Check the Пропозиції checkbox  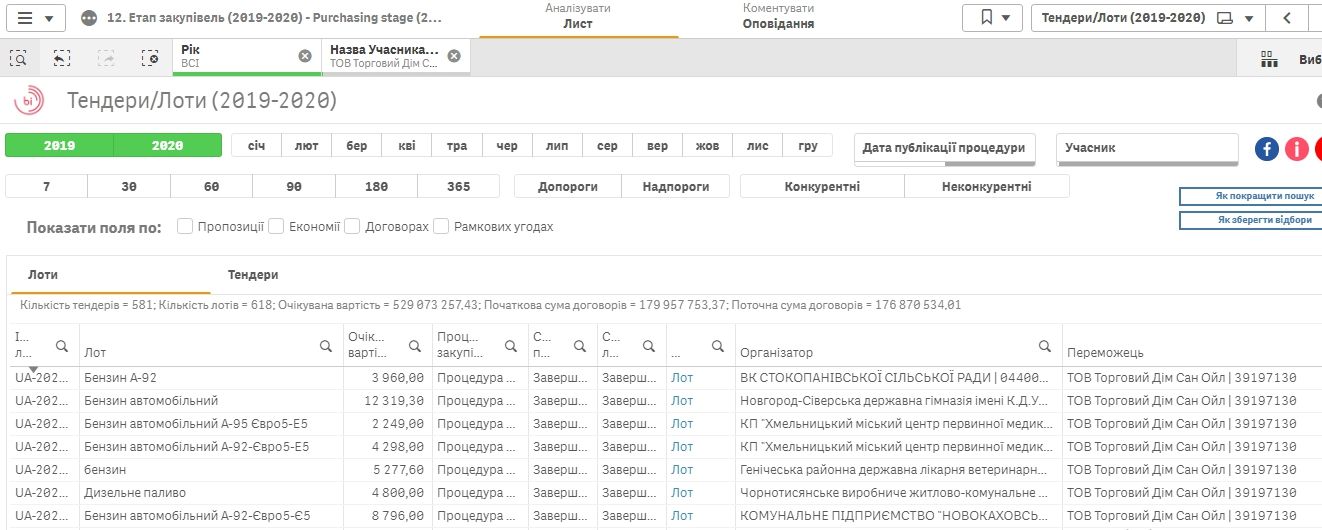(185, 226)
